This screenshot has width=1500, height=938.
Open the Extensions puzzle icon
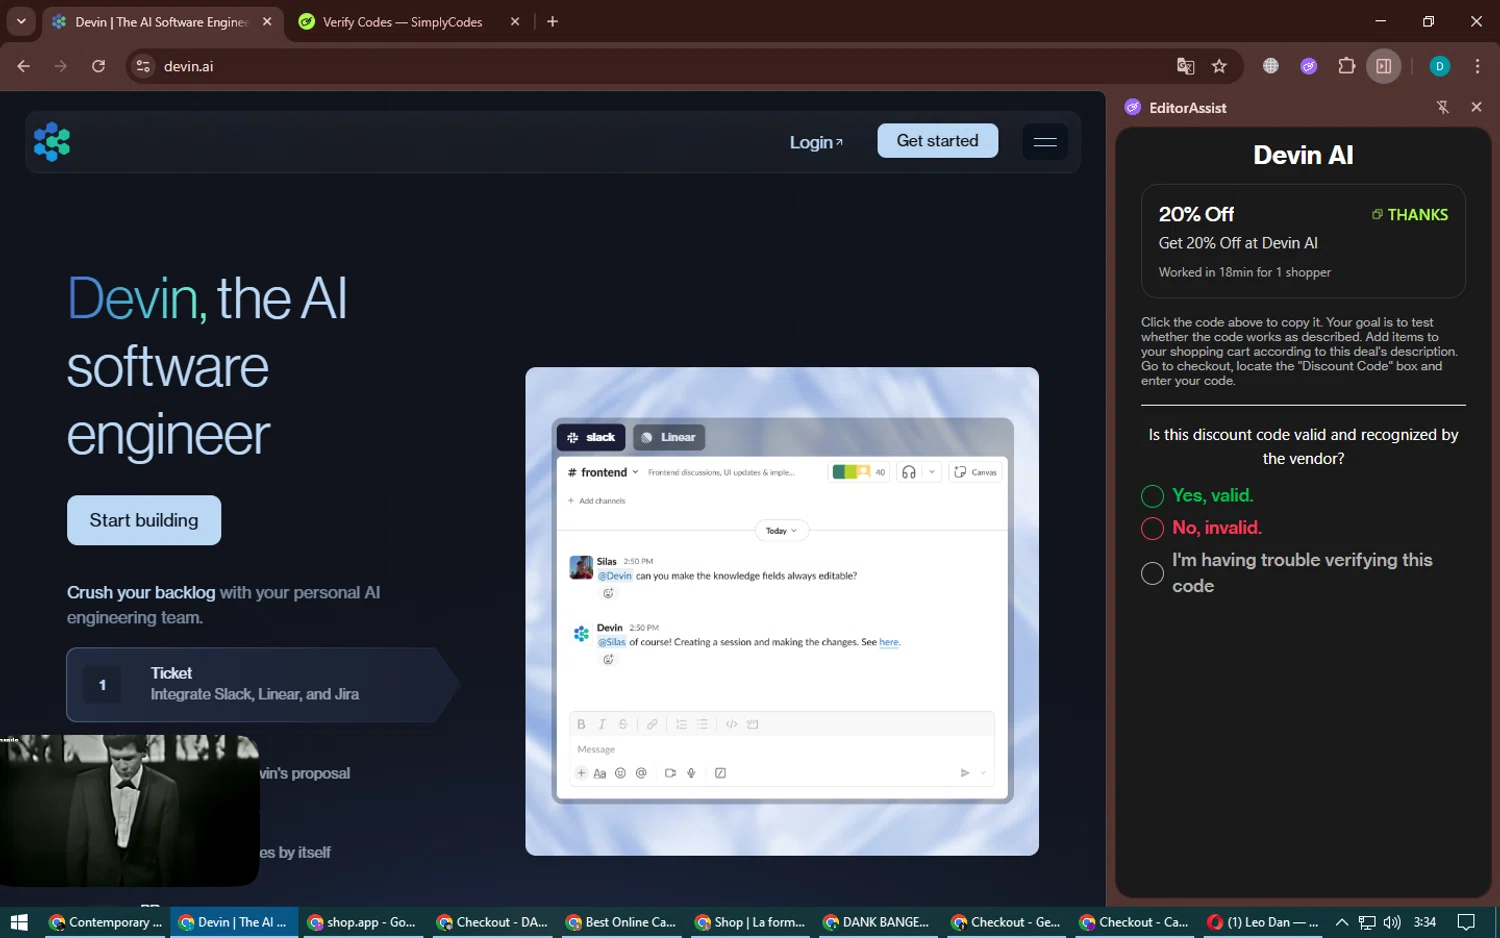[x=1347, y=66]
